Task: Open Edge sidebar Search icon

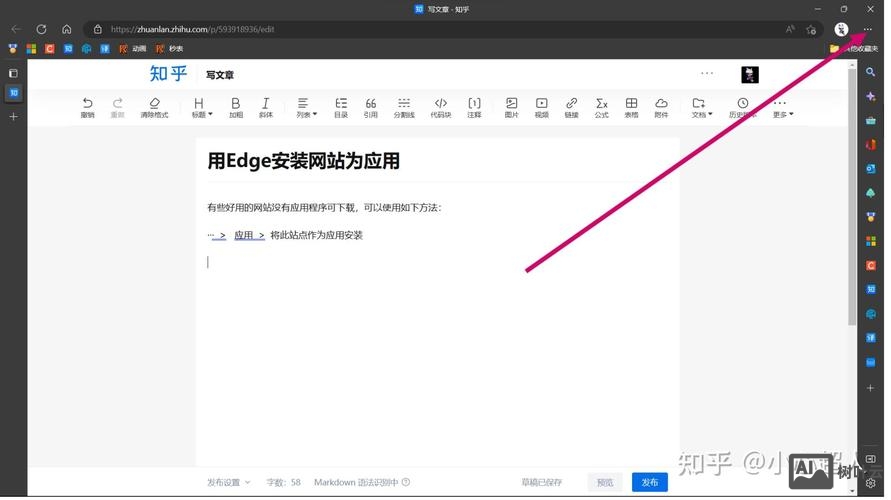Action: click(x=871, y=72)
